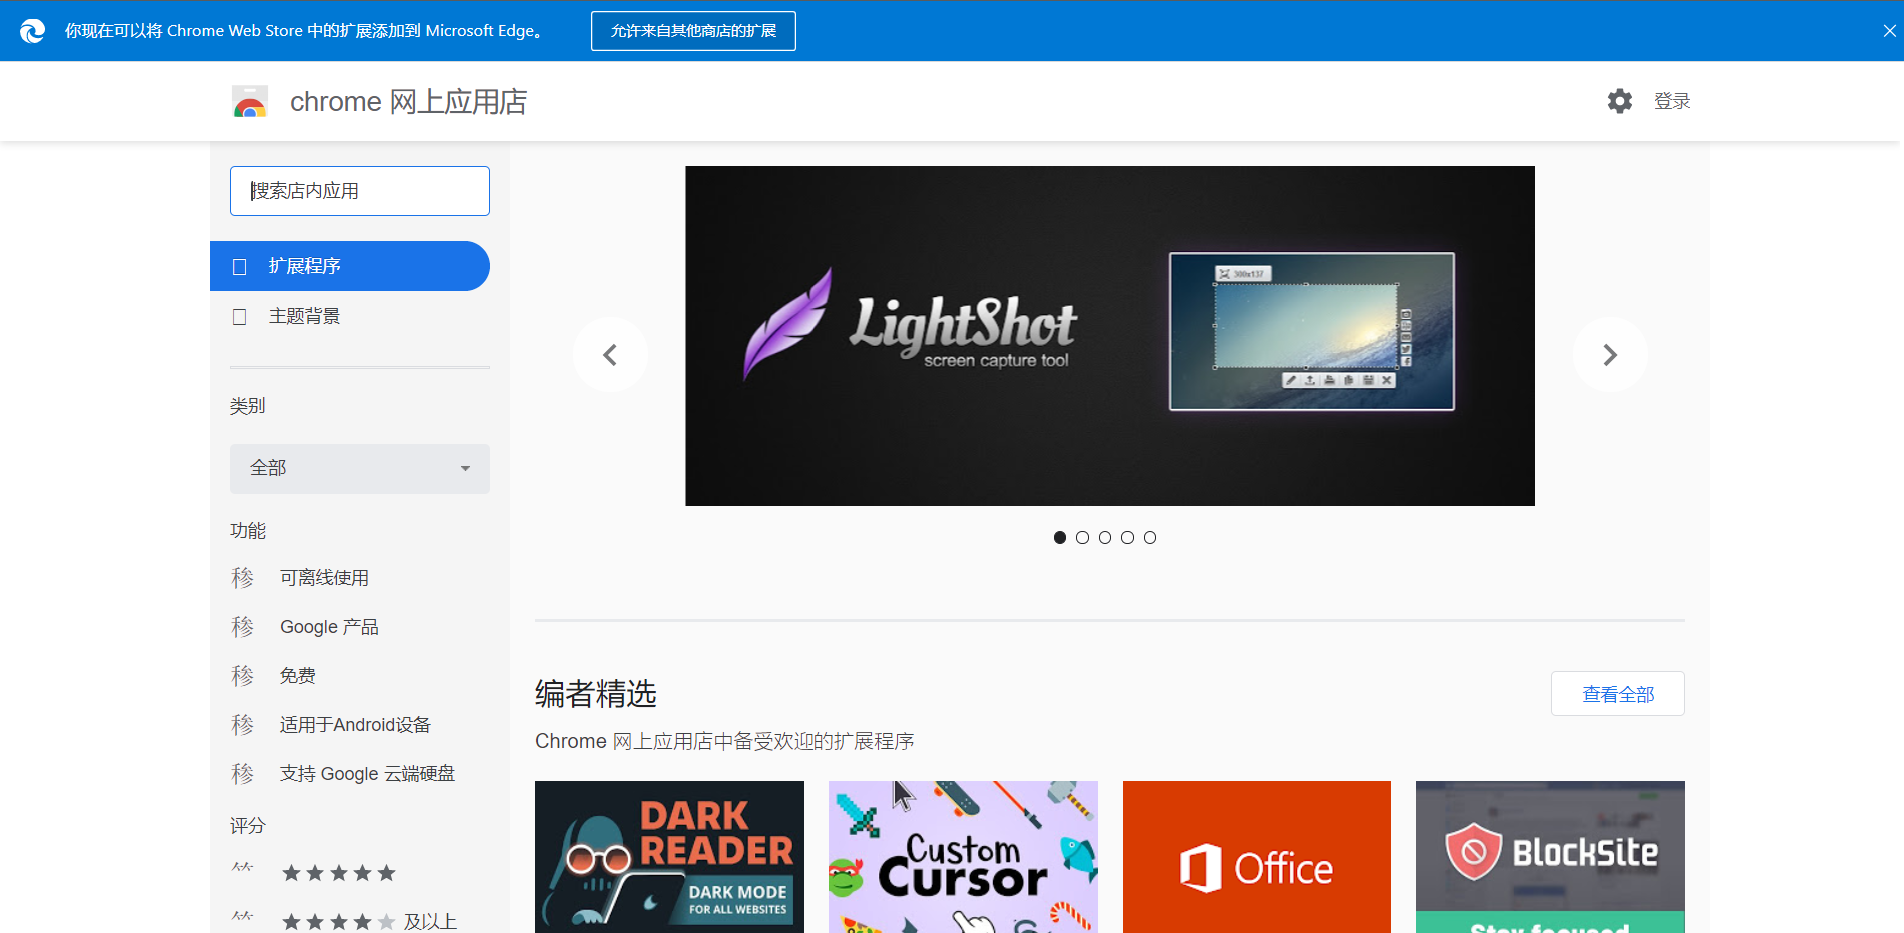Click 编者精选 heading text
Image resolution: width=1904 pixels, height=933 pixels.
point(596,694)
